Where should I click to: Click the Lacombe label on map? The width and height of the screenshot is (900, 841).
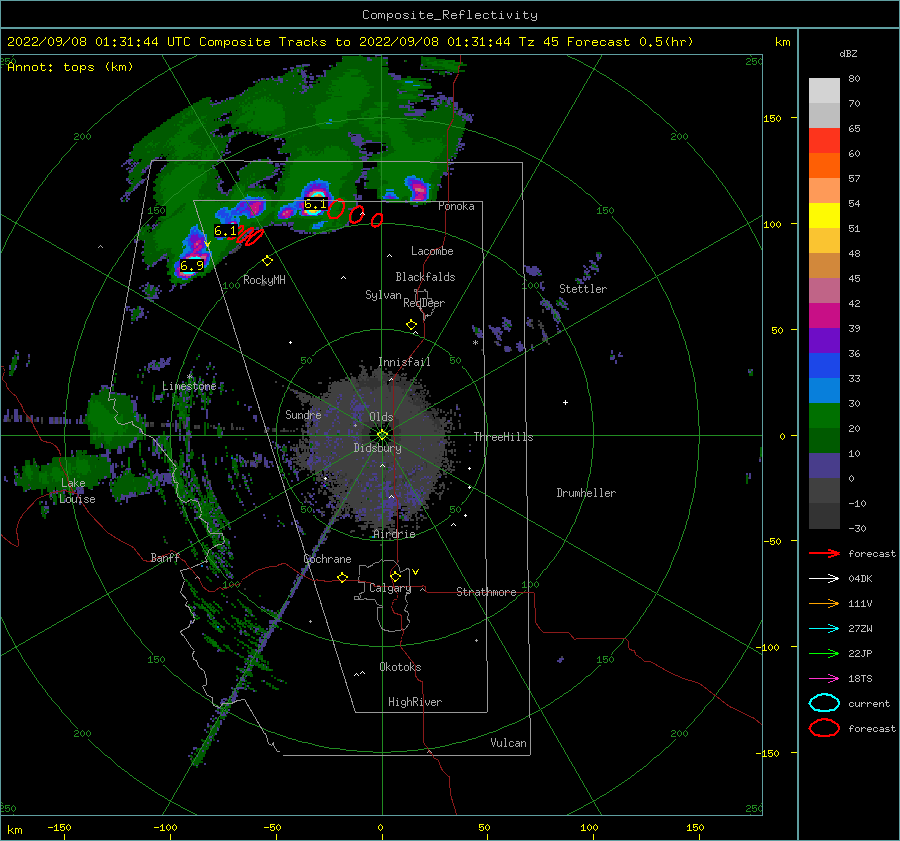pos(432,251)
